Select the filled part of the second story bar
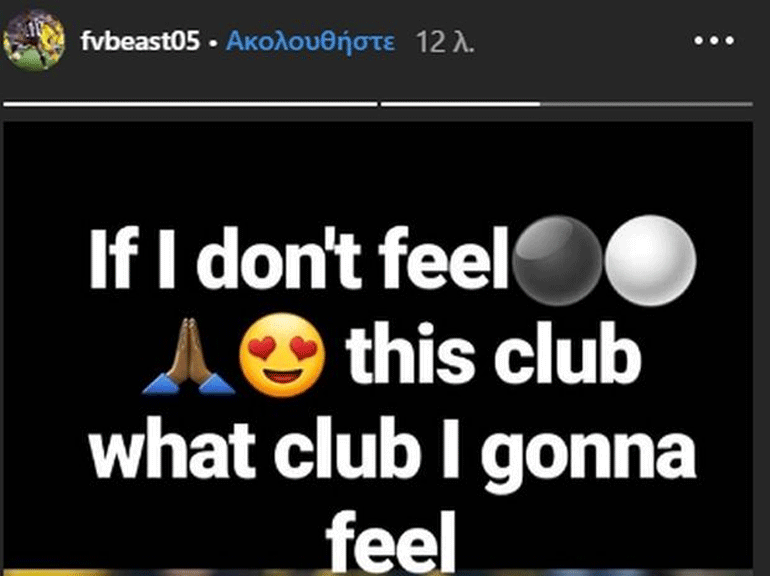 (x=461, y=104)
